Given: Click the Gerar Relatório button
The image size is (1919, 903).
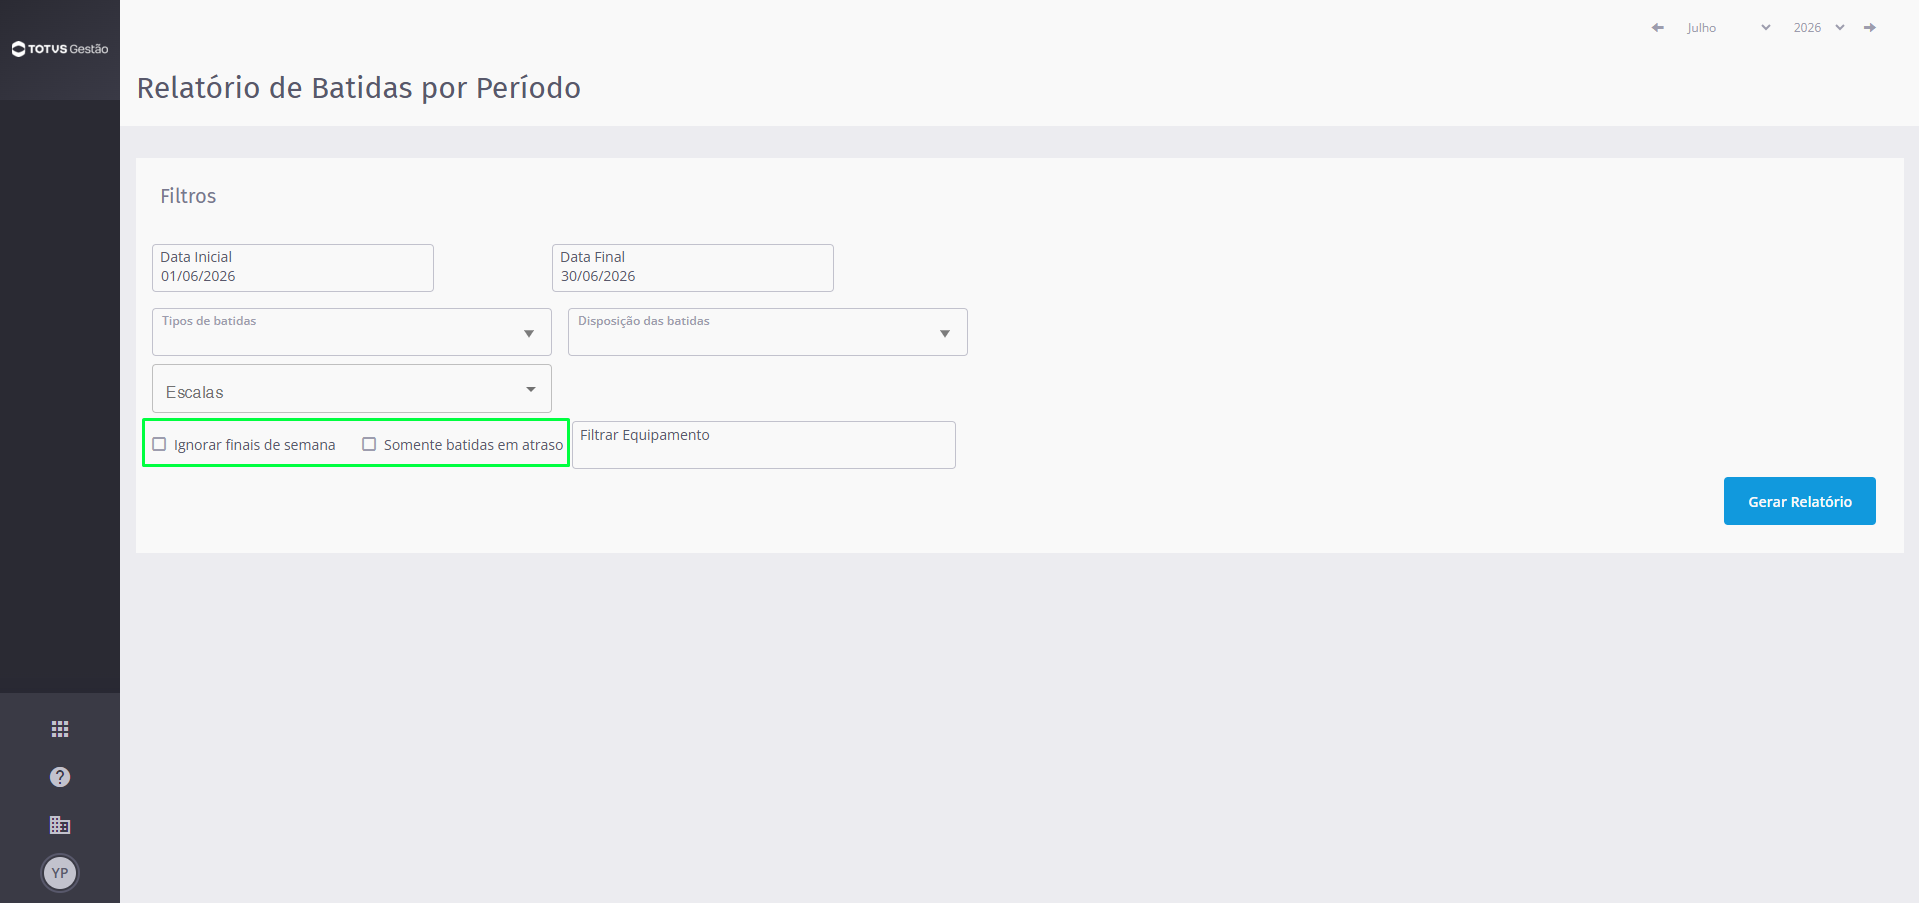Looking at the screenshot, I should (x=1800, y=501).
